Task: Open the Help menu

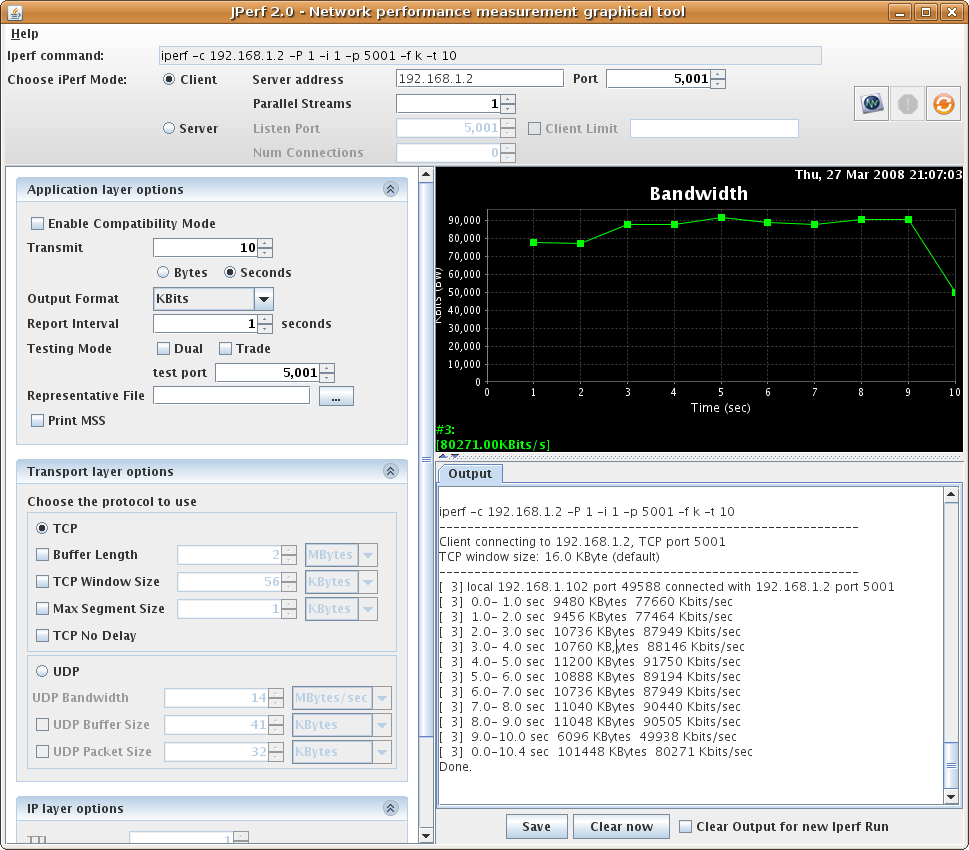Action: pyautogui.click(x=25, y=33)
